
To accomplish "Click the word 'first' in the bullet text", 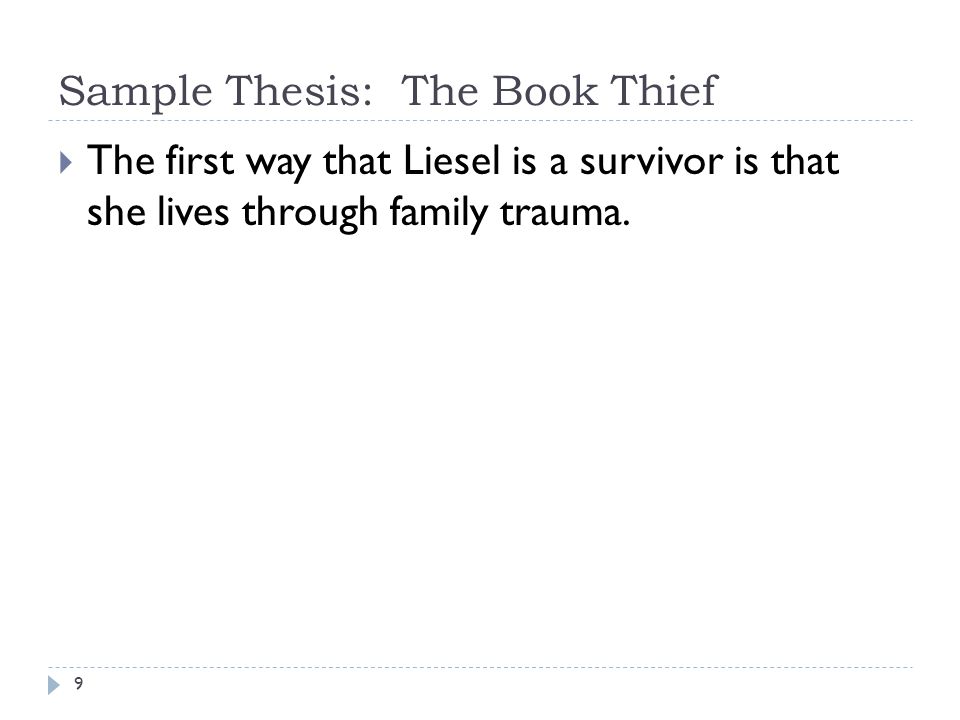I will [200, 161].
